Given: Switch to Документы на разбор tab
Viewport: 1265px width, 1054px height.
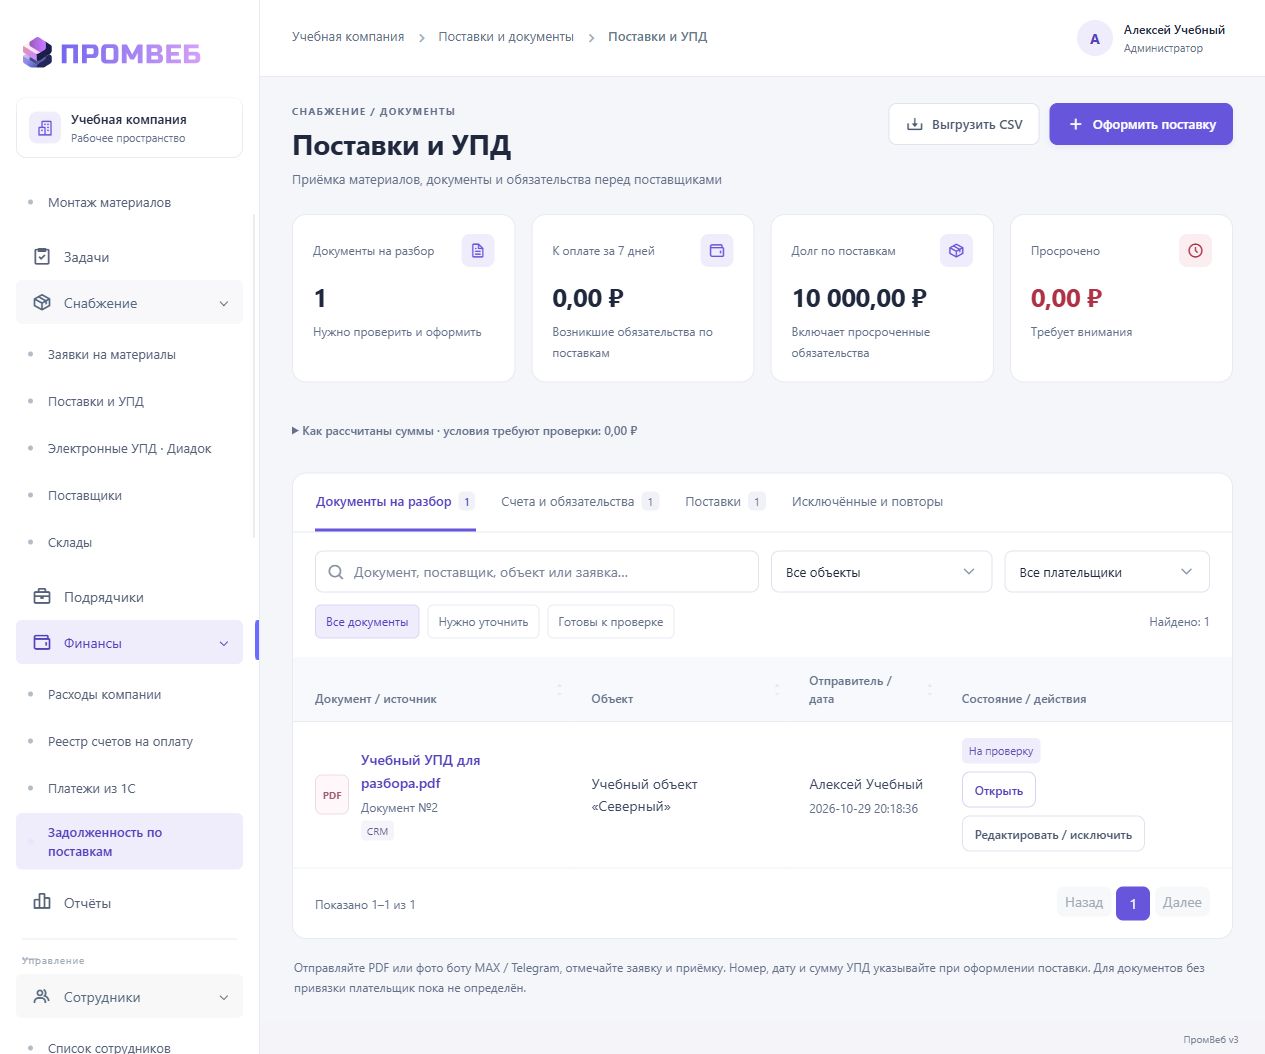Looking at the screenshot, I should 395,502.
